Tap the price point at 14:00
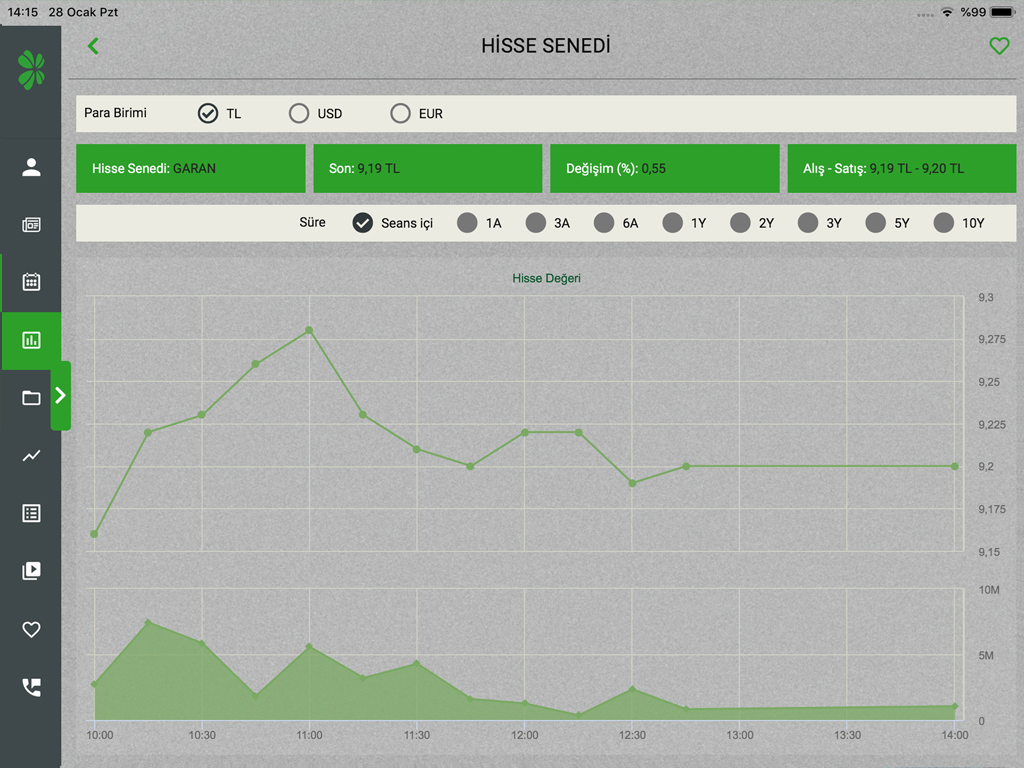Viewport: 1024px width, 768px height. (955, 466)
